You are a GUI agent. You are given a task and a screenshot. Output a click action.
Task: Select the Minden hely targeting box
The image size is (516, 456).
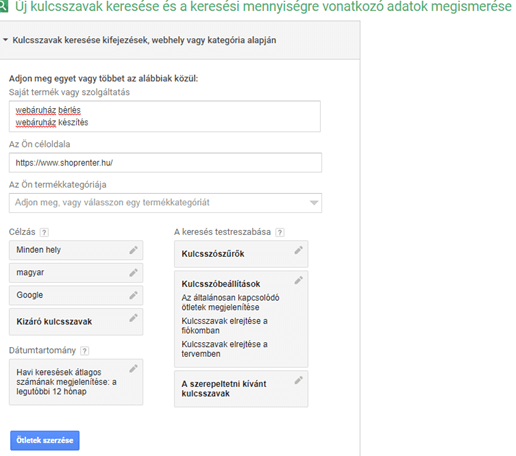(76, 250)
